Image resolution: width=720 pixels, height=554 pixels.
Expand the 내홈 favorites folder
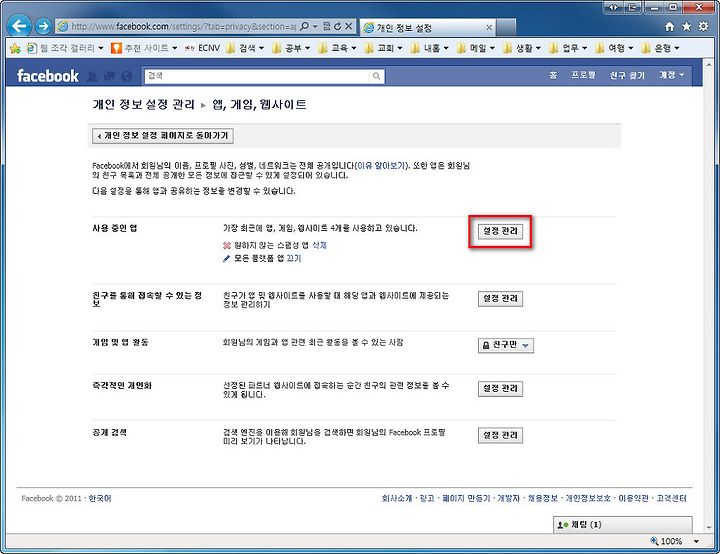(429, 48)
